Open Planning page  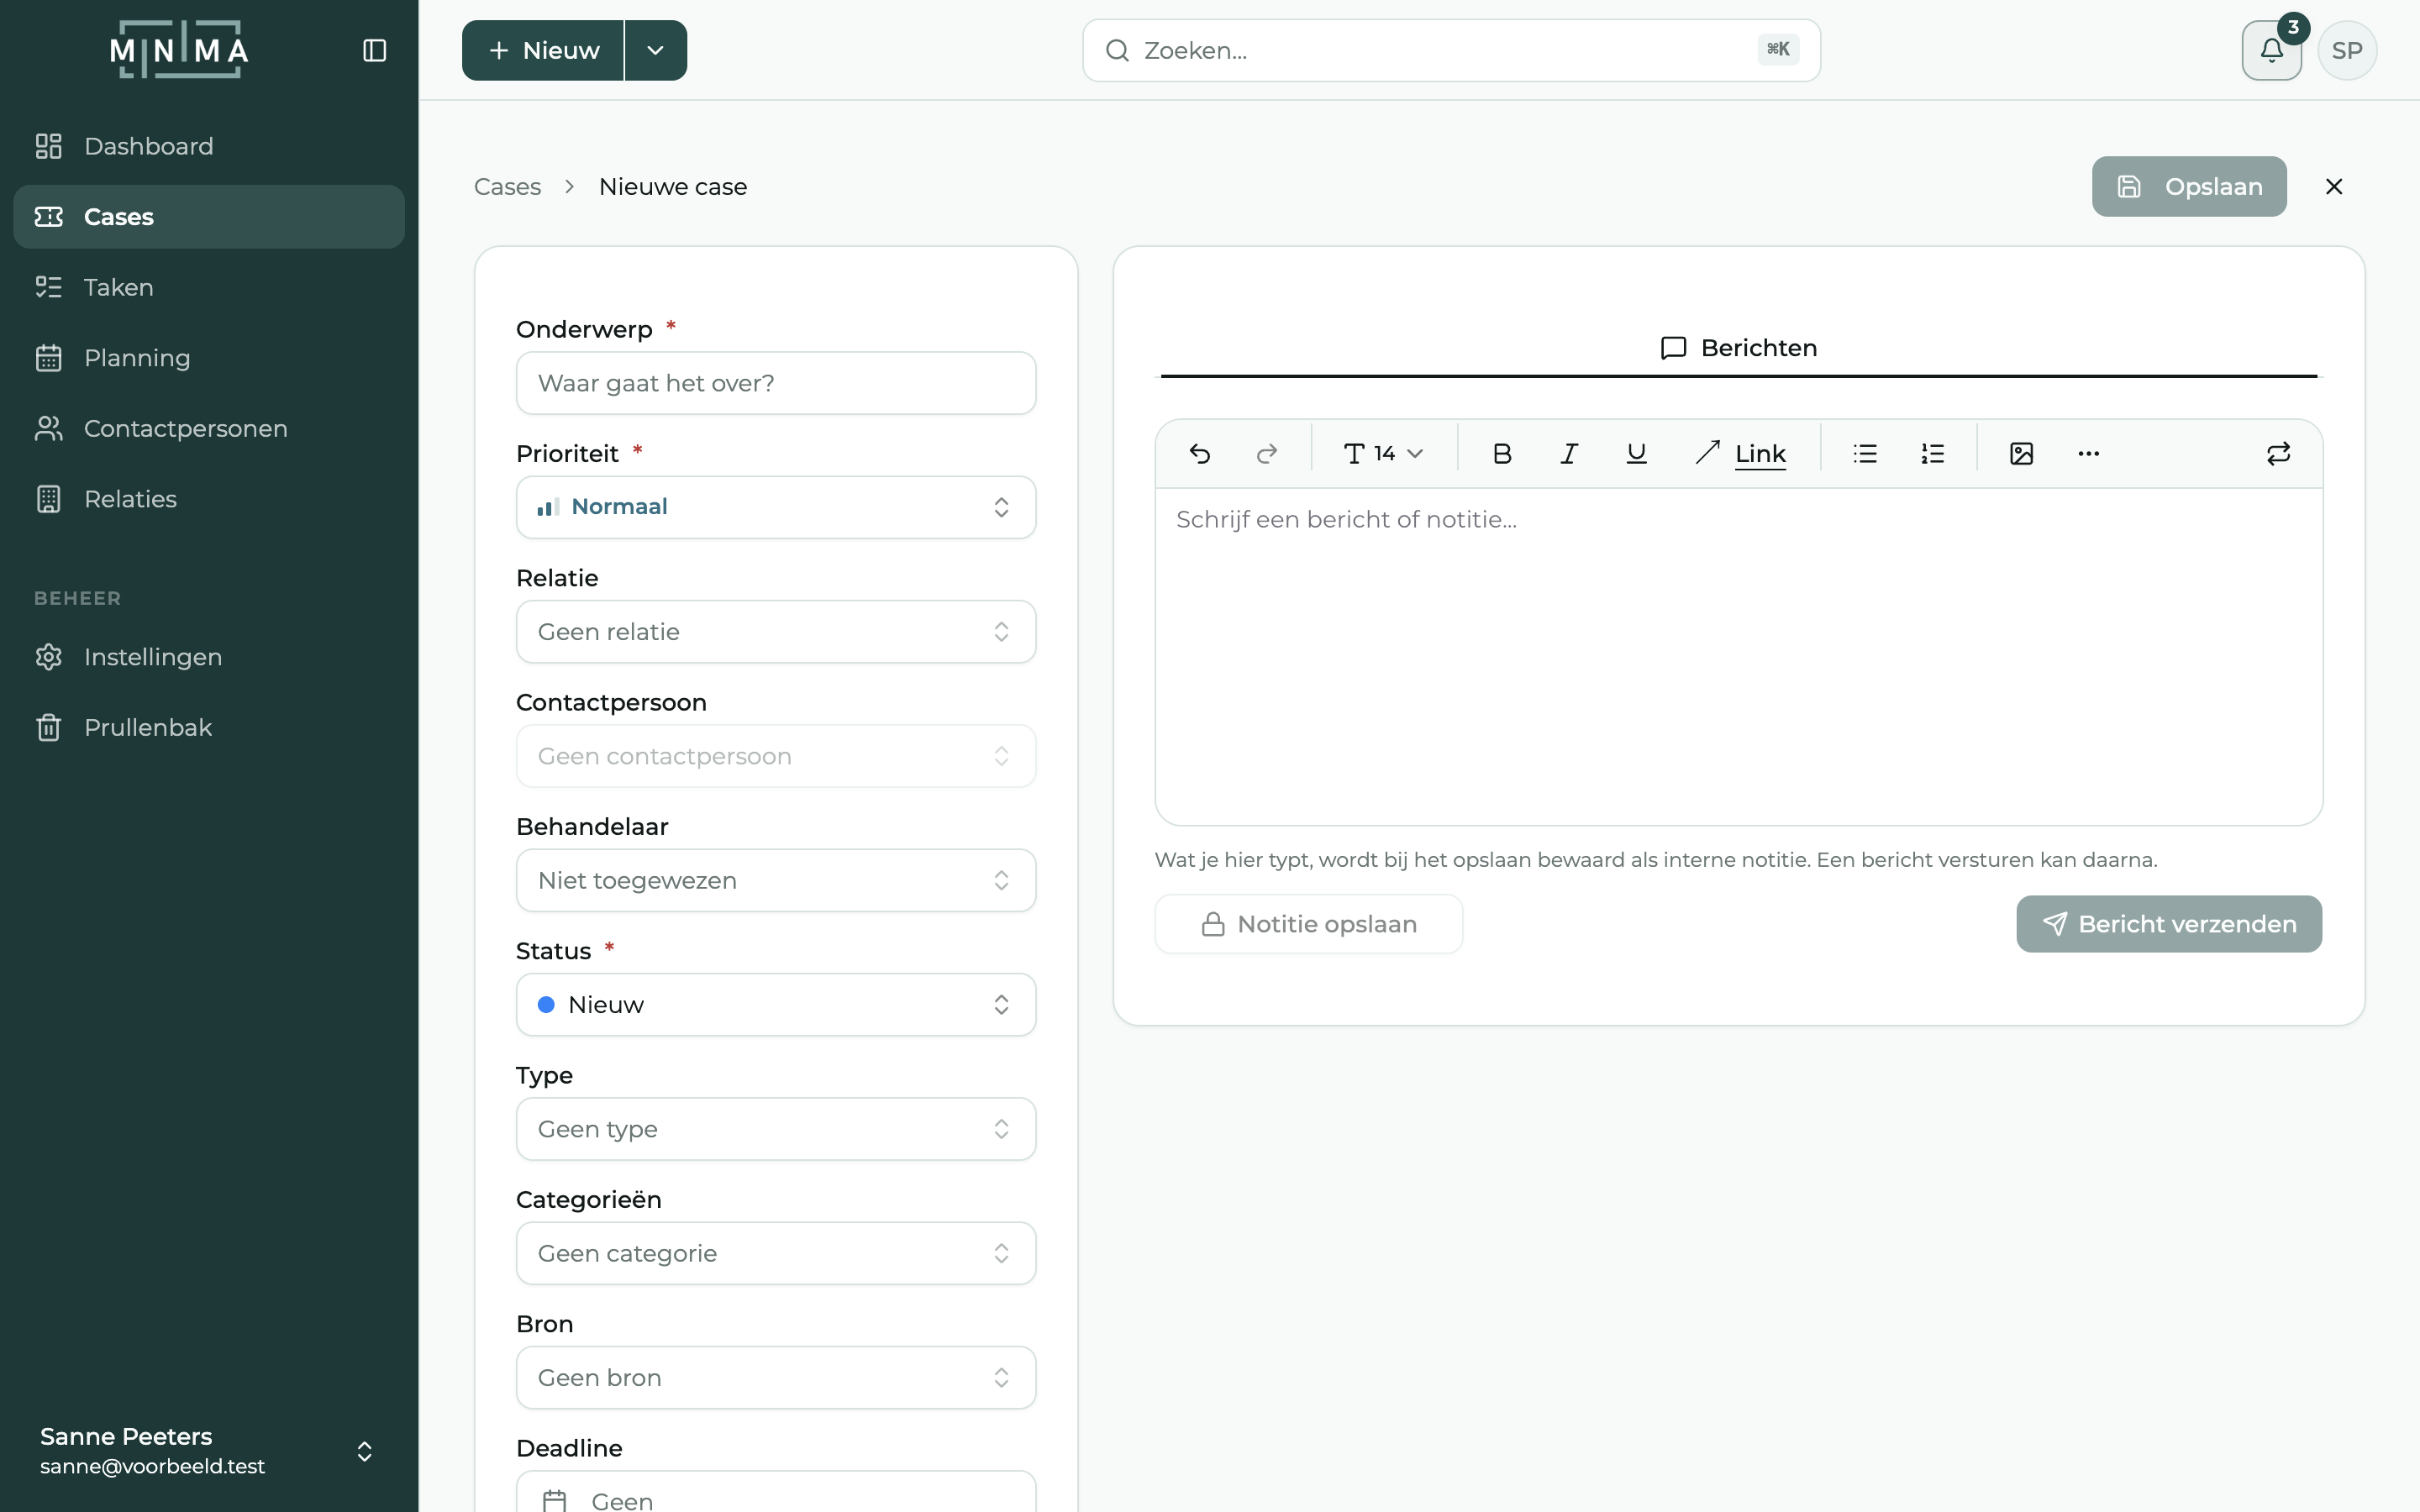click(x=209, y=358)
